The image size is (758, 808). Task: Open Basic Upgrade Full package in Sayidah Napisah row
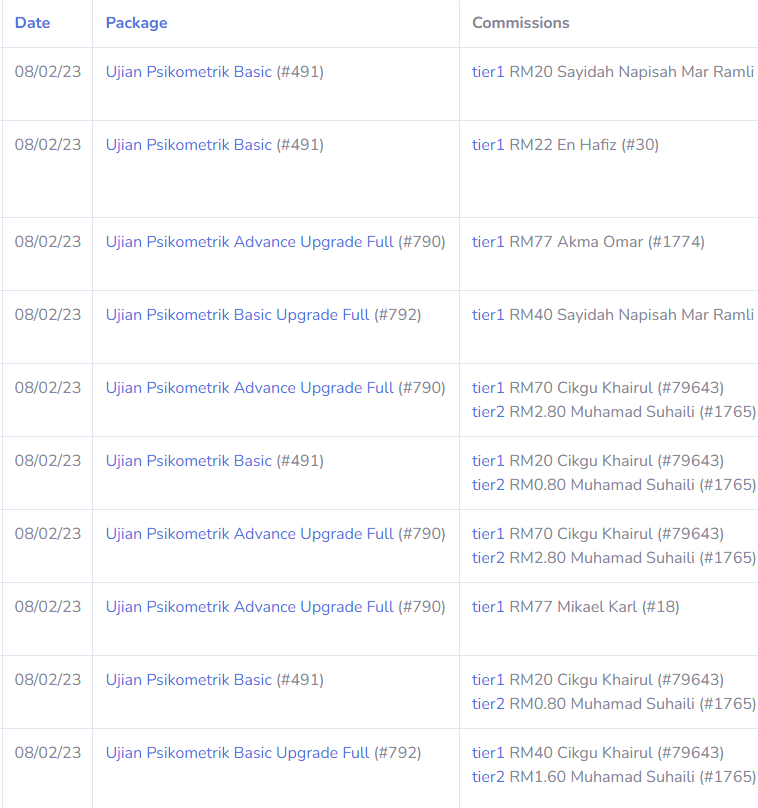click(x=238, y=315)
